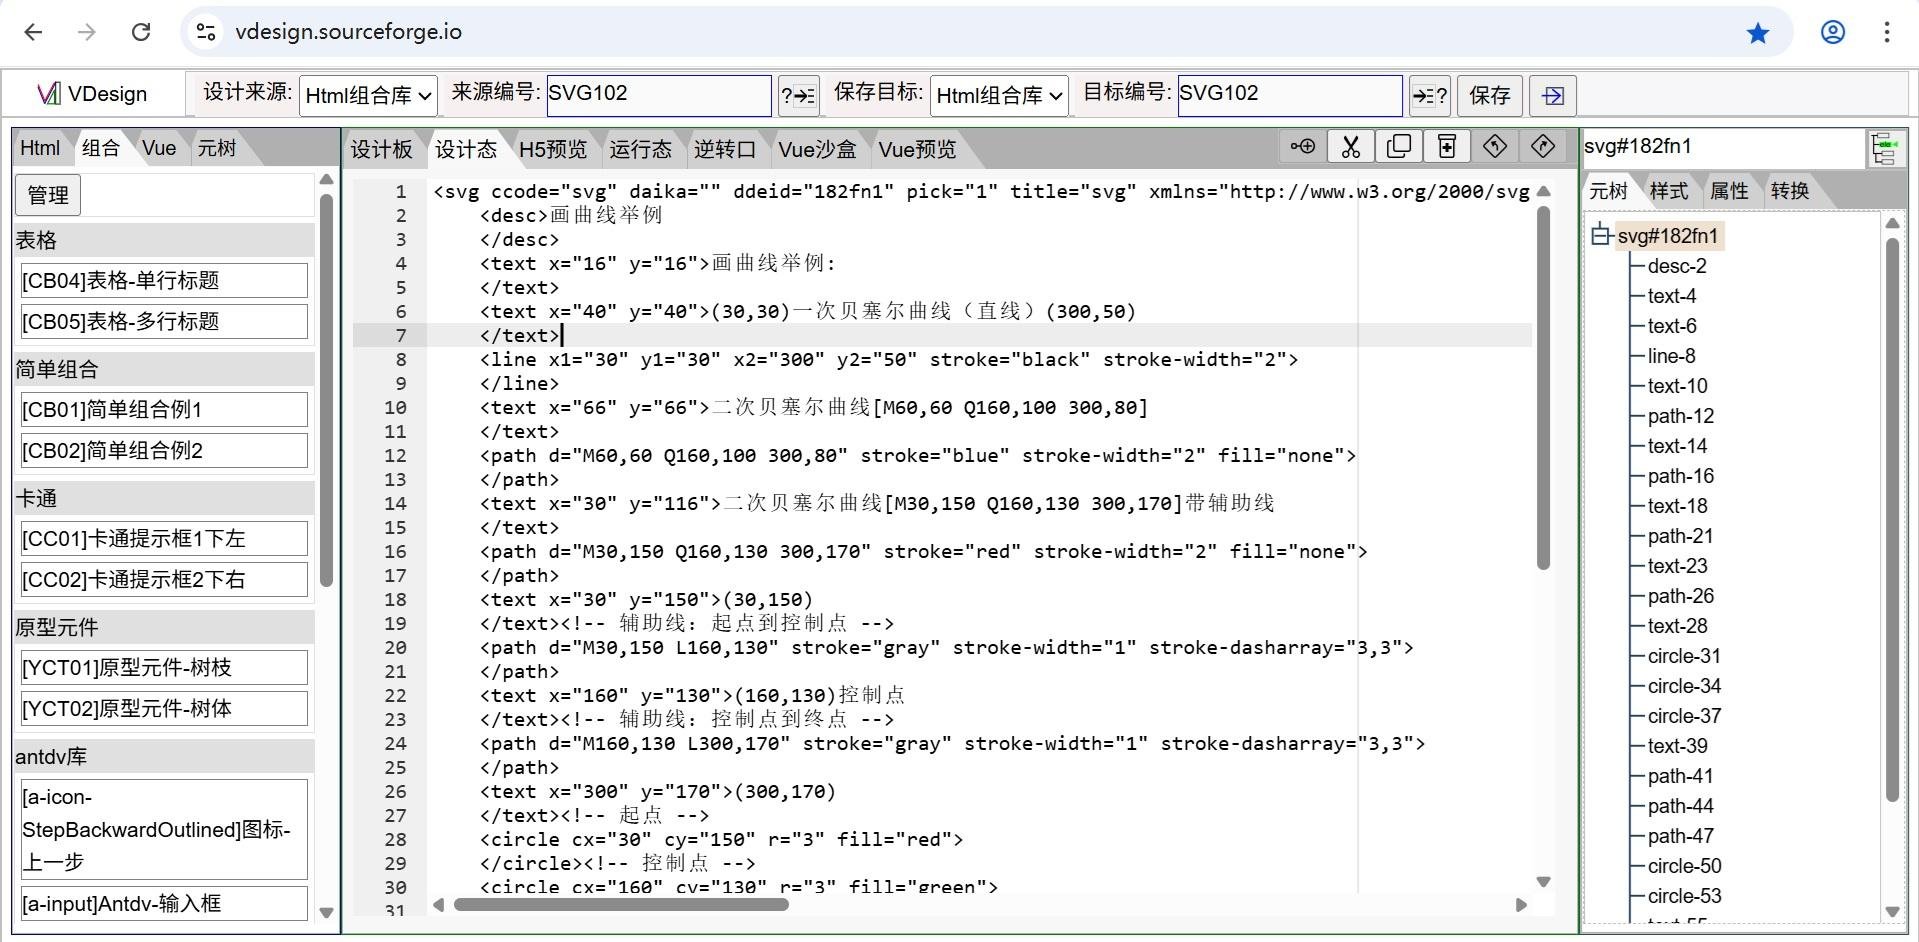Viewport: 1919px width, 942px height.
Task: Open the H5预览 tab
Action: click(552, 149)
